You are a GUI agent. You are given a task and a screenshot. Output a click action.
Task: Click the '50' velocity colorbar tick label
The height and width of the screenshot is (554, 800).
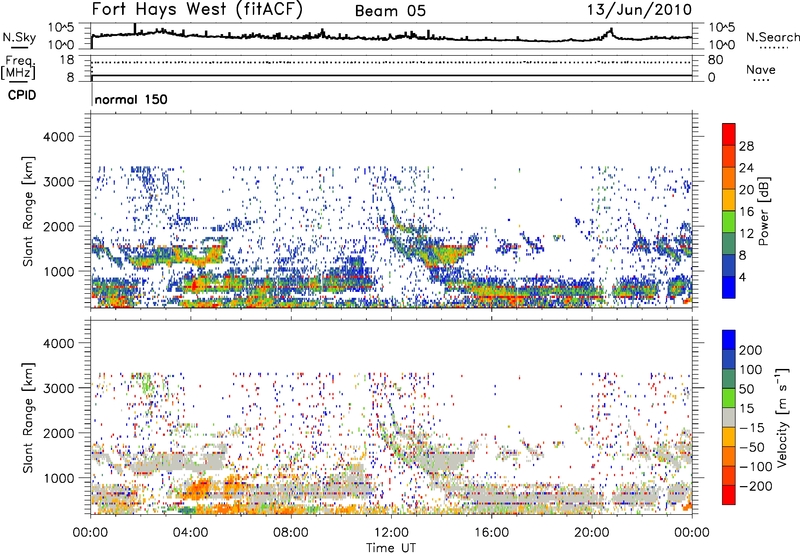(746, 389)
